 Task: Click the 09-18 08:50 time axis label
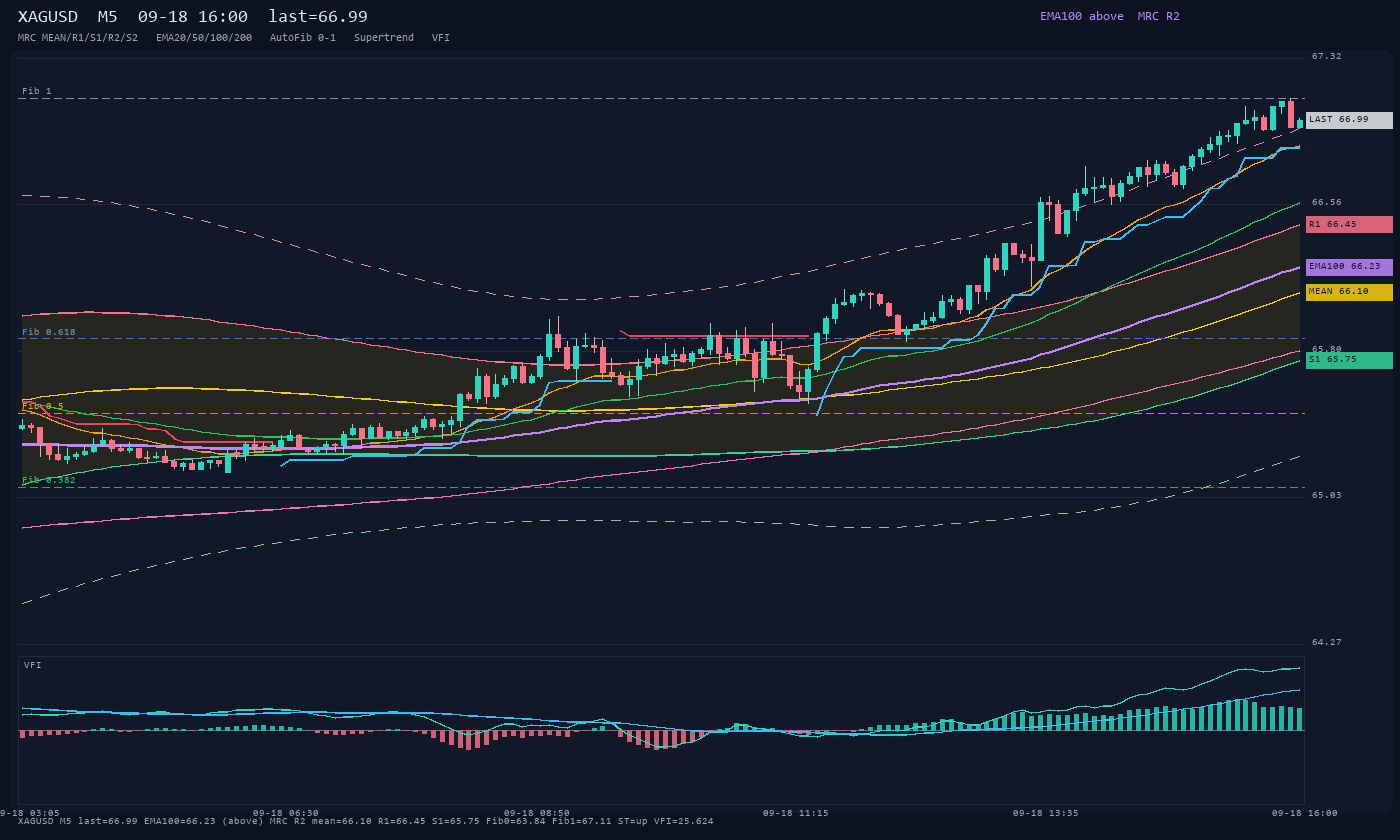tap(537, 813)
